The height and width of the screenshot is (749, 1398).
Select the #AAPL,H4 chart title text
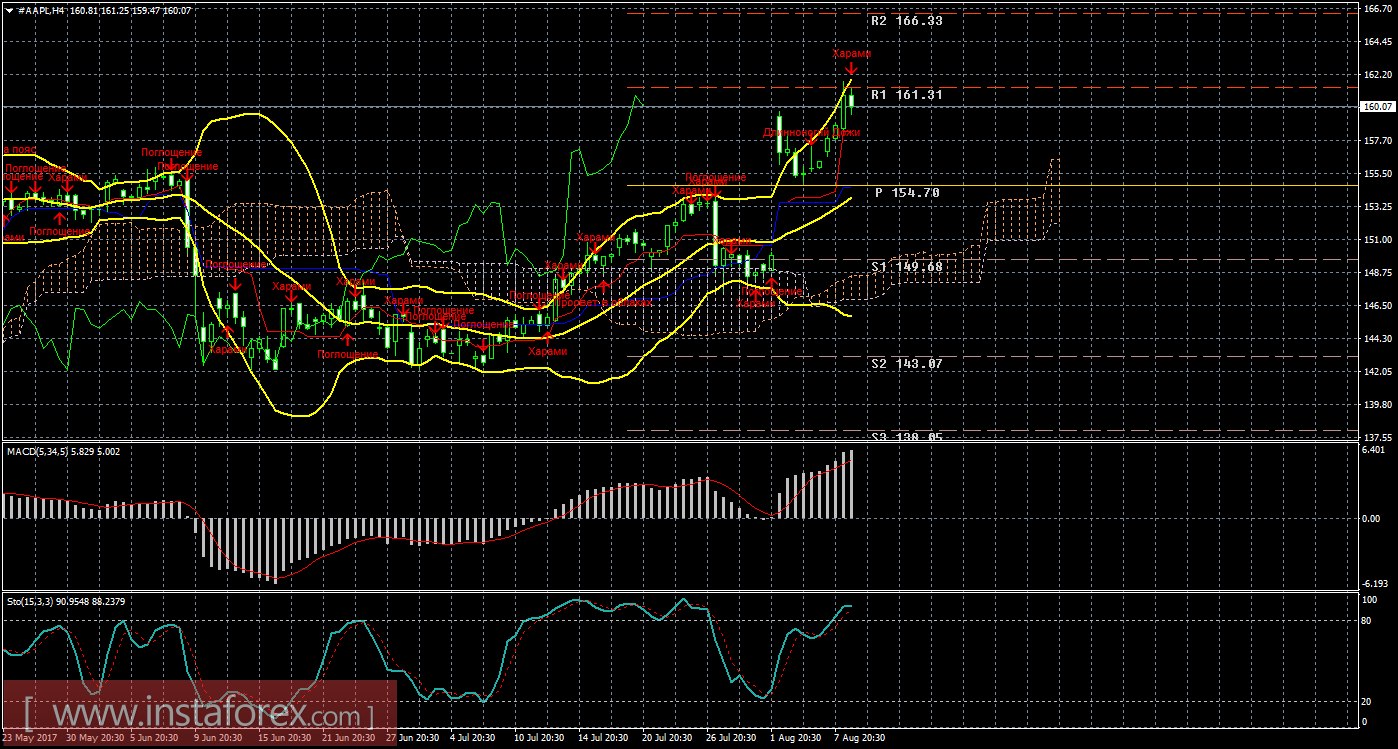pyautogui.click(x=40, y=10)
